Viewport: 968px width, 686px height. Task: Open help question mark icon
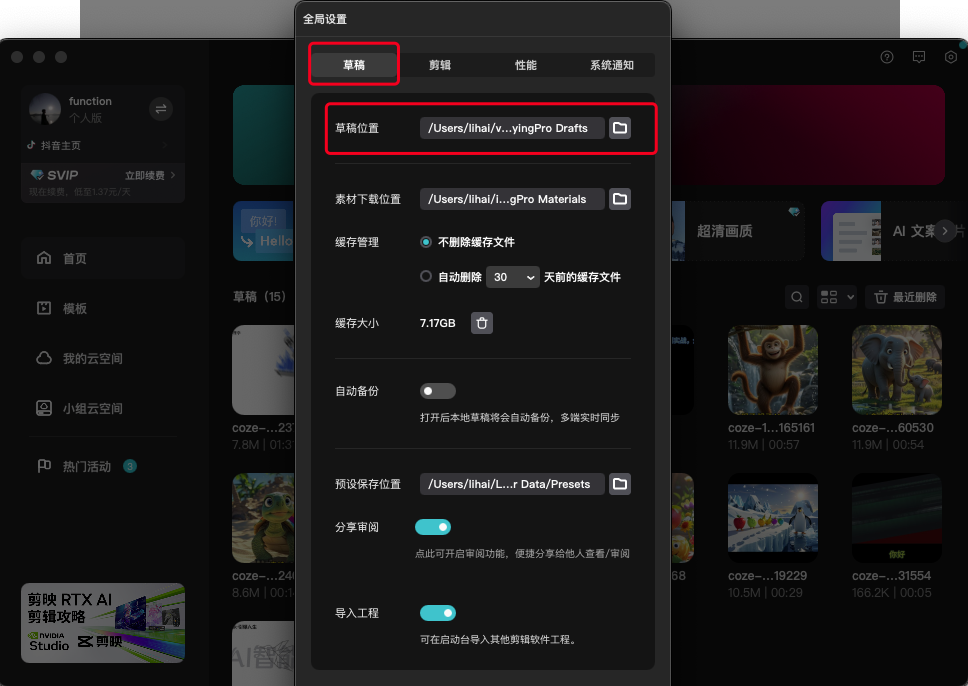point(887,57)
